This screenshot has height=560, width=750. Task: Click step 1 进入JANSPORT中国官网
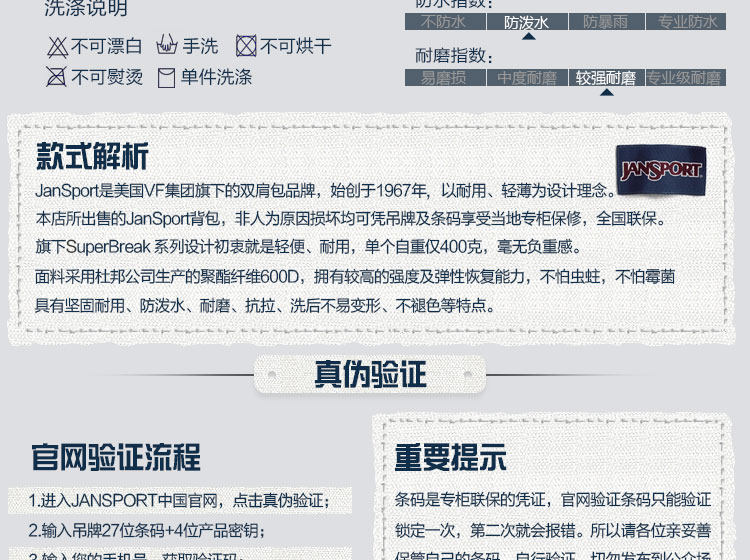tap(180, 501)
